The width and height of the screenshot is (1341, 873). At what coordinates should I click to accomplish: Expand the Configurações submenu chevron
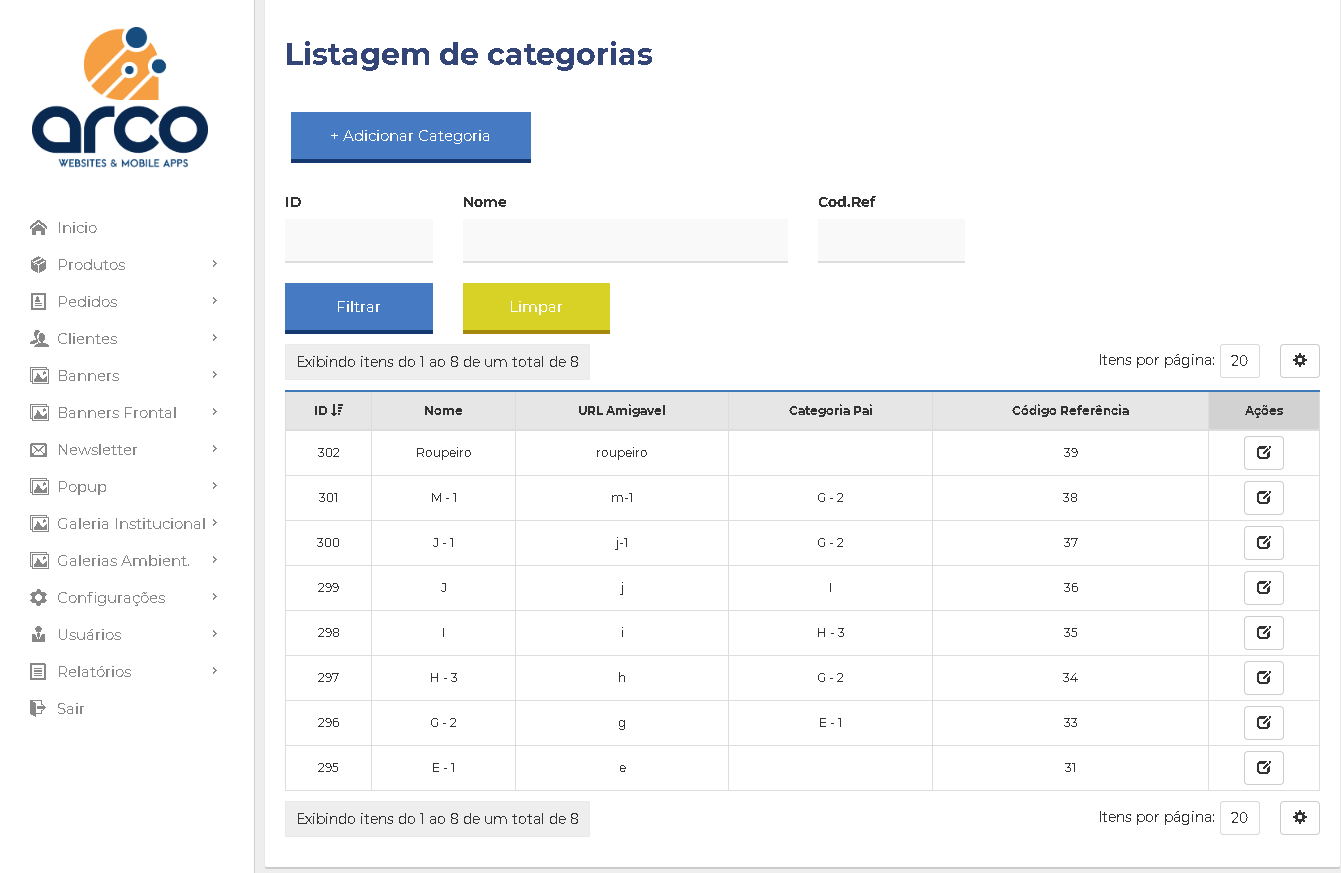coord(215,597)
